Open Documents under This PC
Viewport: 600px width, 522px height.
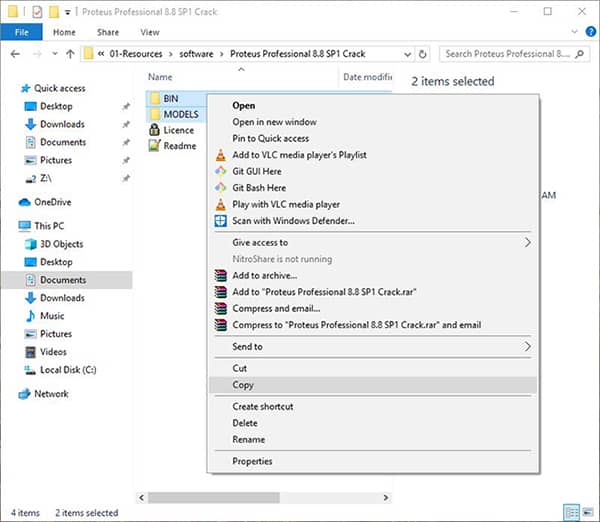tap(67, 280)
